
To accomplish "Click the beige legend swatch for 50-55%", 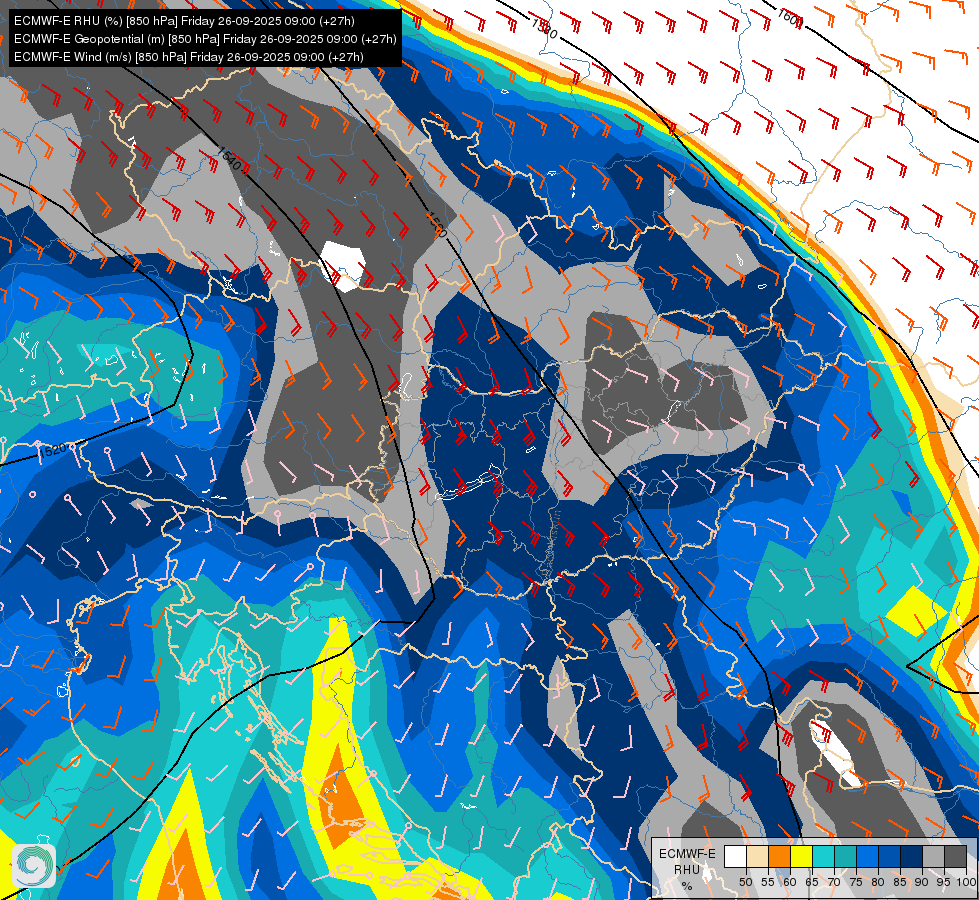I will tap(757, 856).
